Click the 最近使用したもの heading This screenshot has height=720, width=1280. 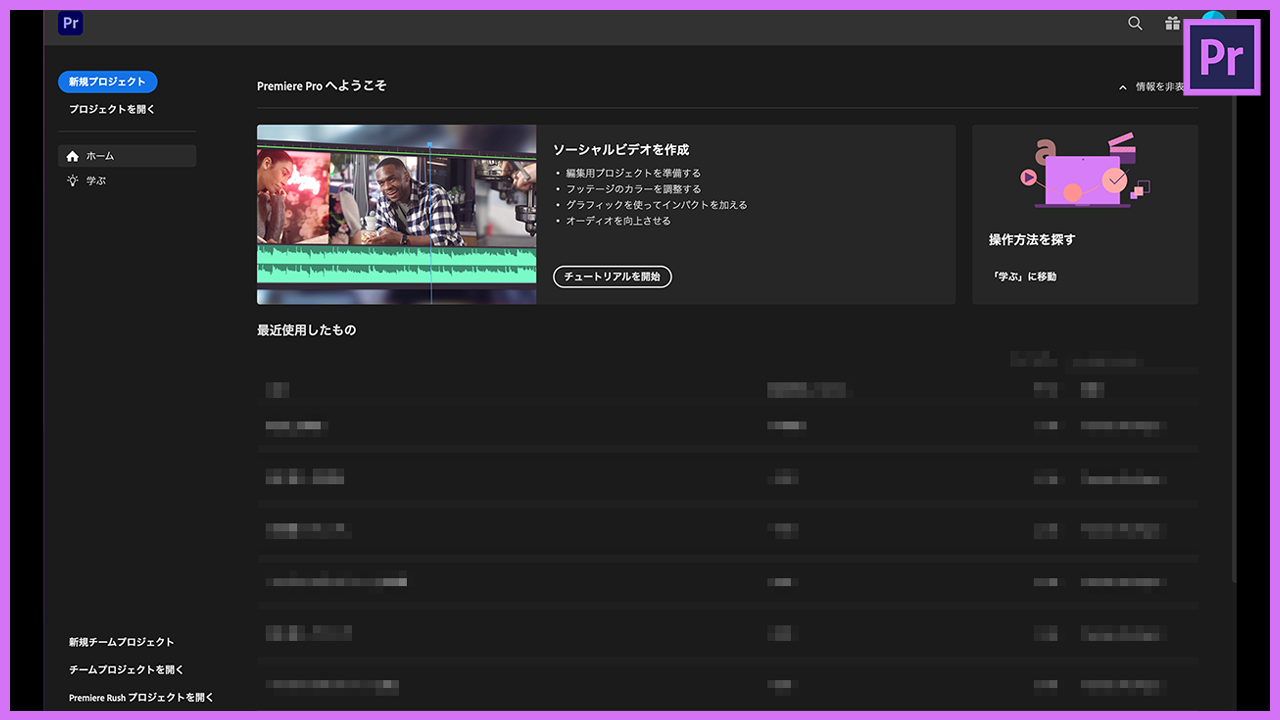pyautogui.click(x=306, y=330)
